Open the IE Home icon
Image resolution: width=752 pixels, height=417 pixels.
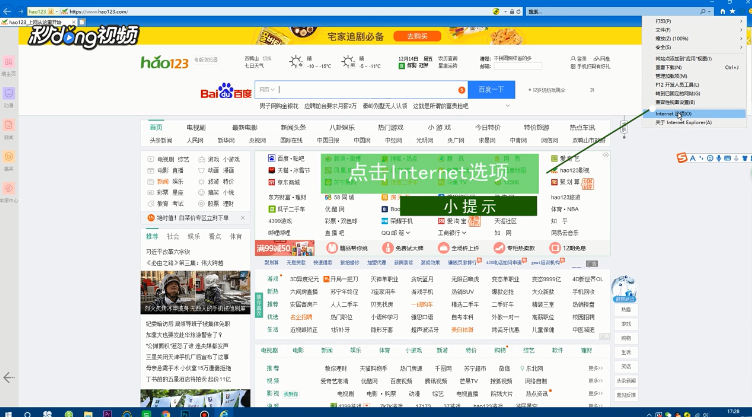723,11
